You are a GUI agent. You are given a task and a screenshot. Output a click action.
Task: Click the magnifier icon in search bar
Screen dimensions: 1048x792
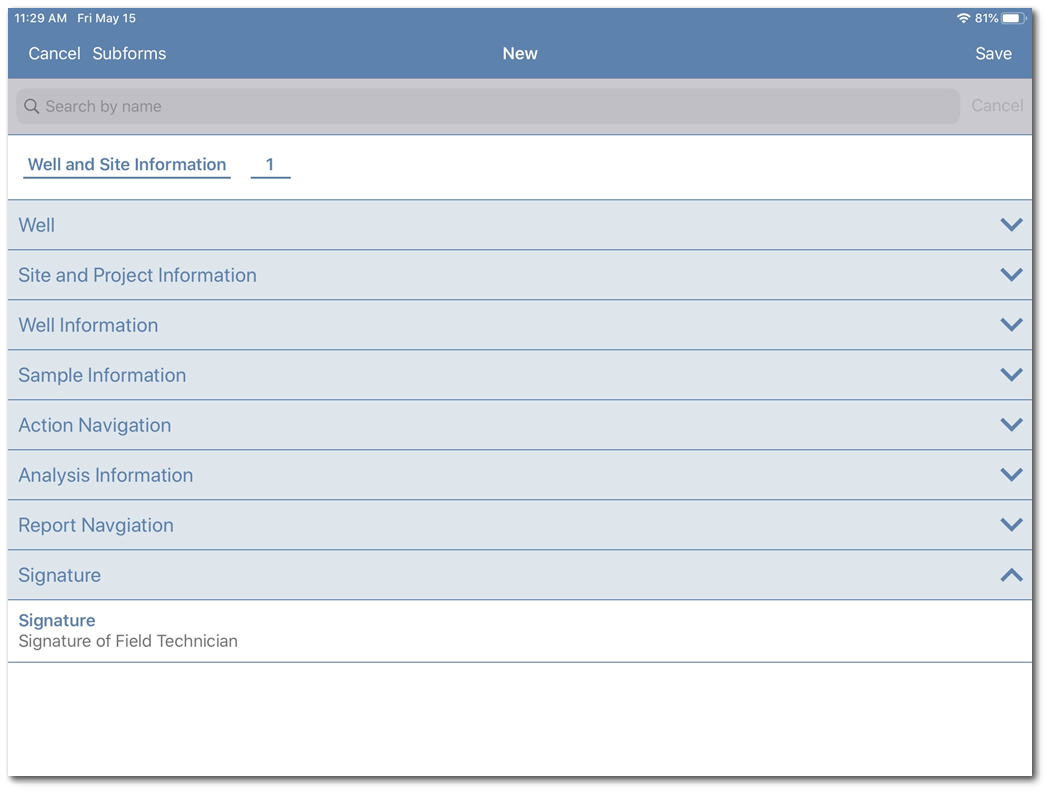(32, 107)
